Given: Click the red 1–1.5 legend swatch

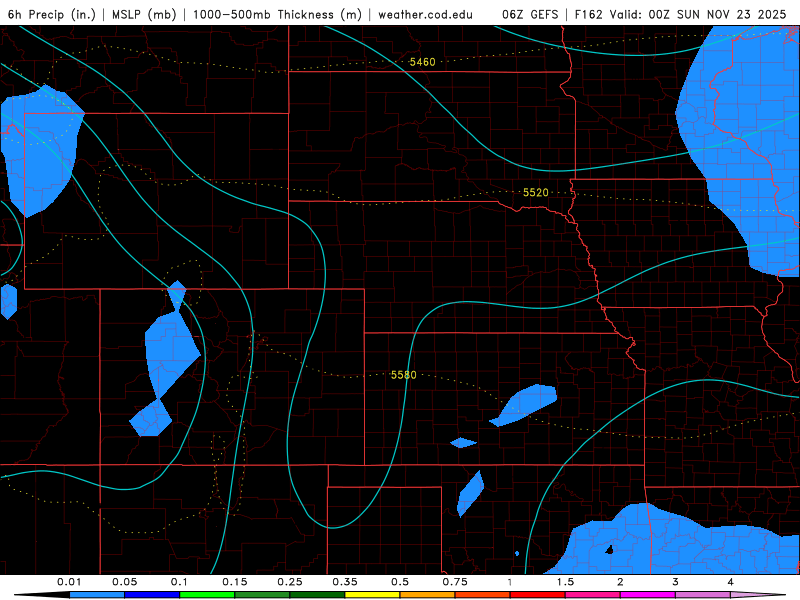Looking at the screenshot, I should pyautogui.click(x=538, y=595).
